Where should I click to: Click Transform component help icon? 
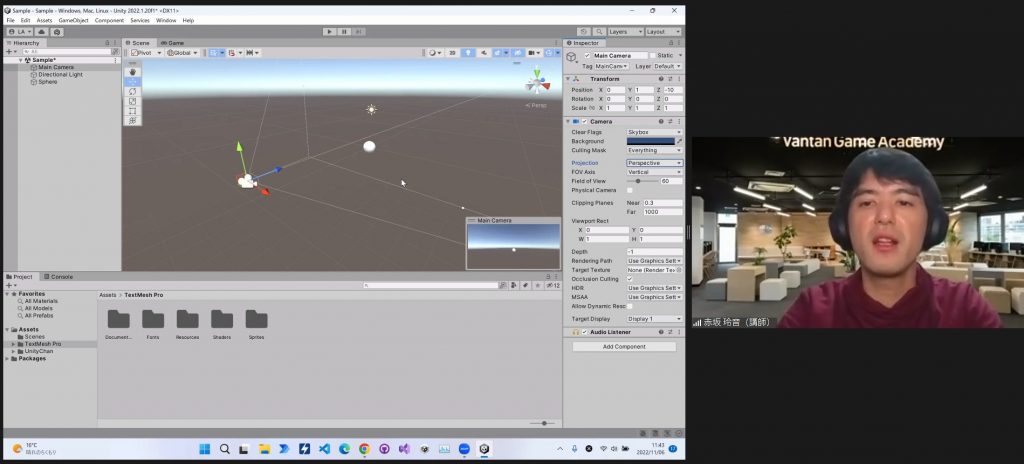coord(661,79)
